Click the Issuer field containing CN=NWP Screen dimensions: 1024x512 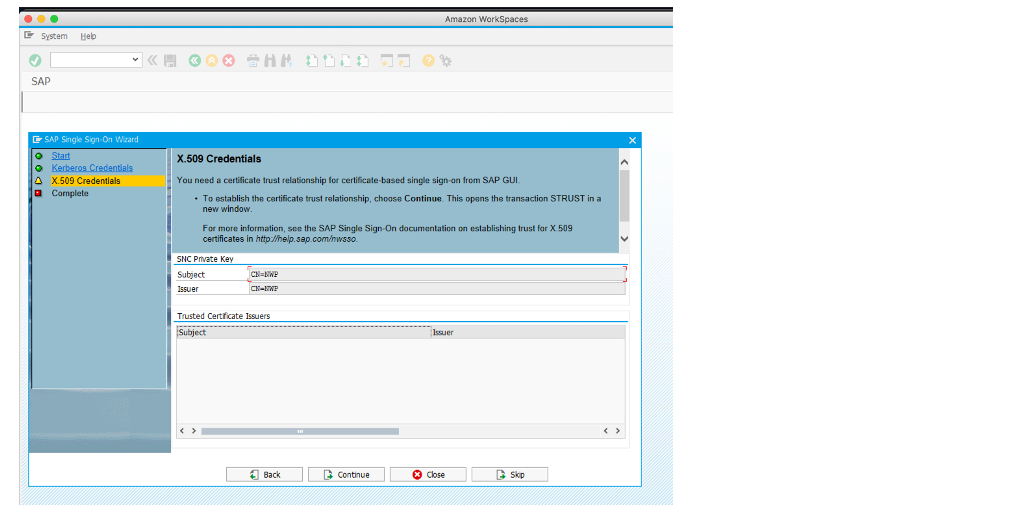[437, 289]
